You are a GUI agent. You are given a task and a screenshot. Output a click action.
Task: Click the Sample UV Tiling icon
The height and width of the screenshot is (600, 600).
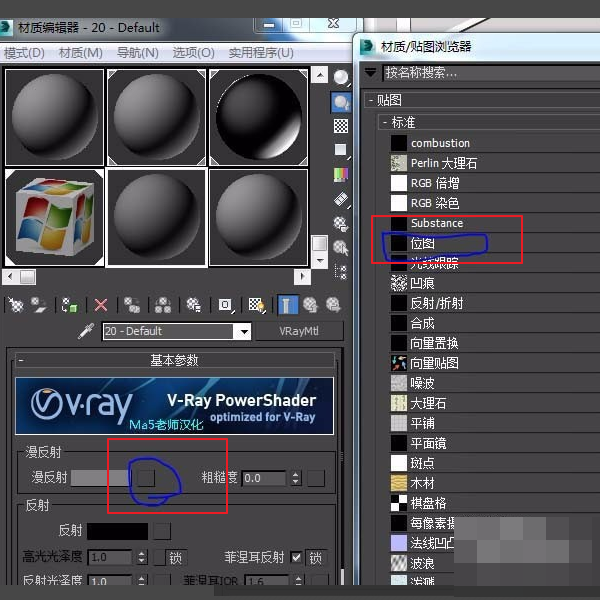coord(341,150)
